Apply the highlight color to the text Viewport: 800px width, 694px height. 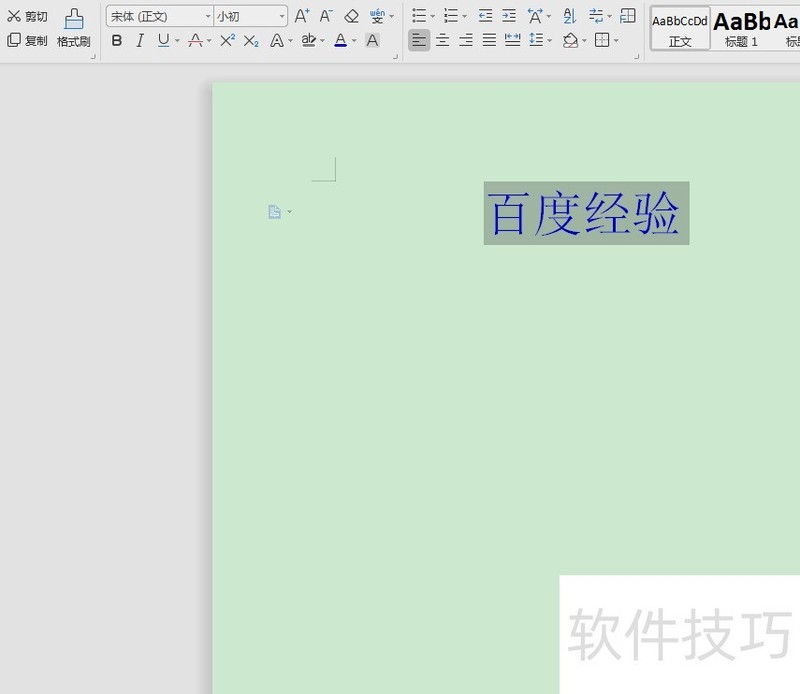(x=309, y=40)
